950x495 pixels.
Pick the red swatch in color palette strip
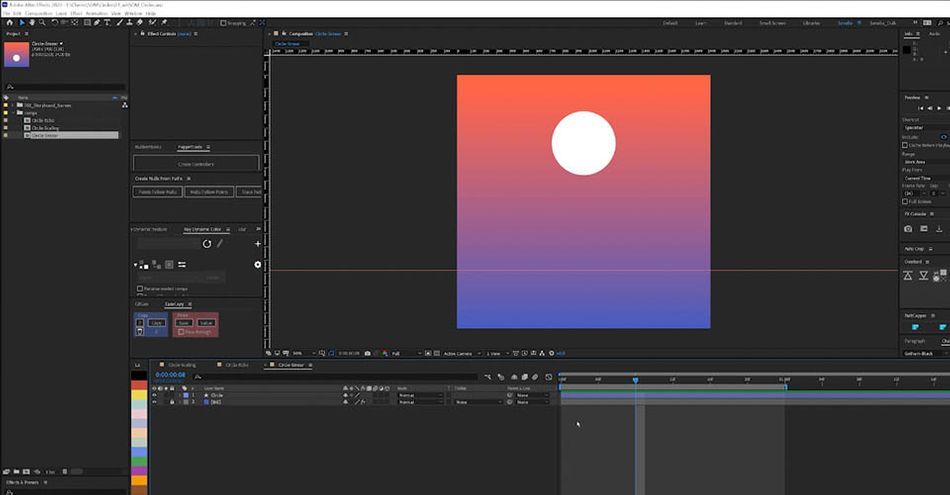(x=139, y=385)
